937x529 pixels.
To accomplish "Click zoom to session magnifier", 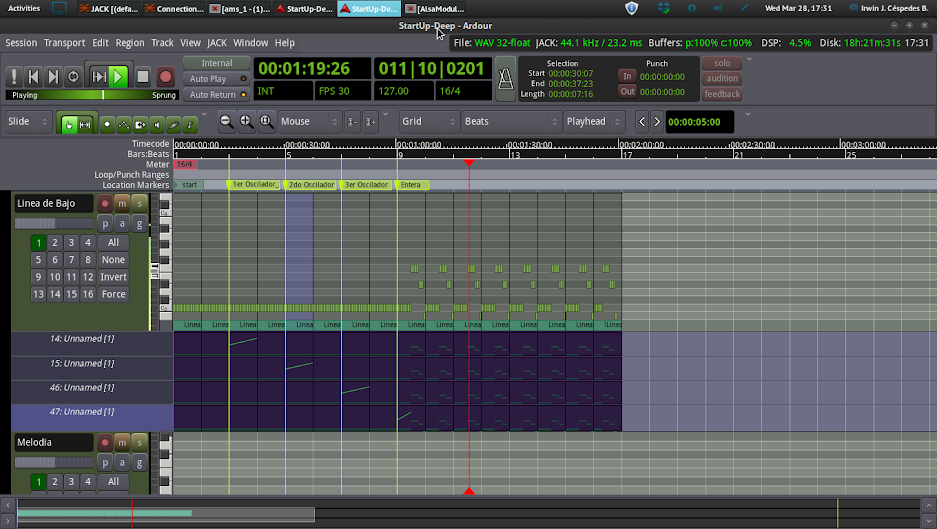I will 267,122.
